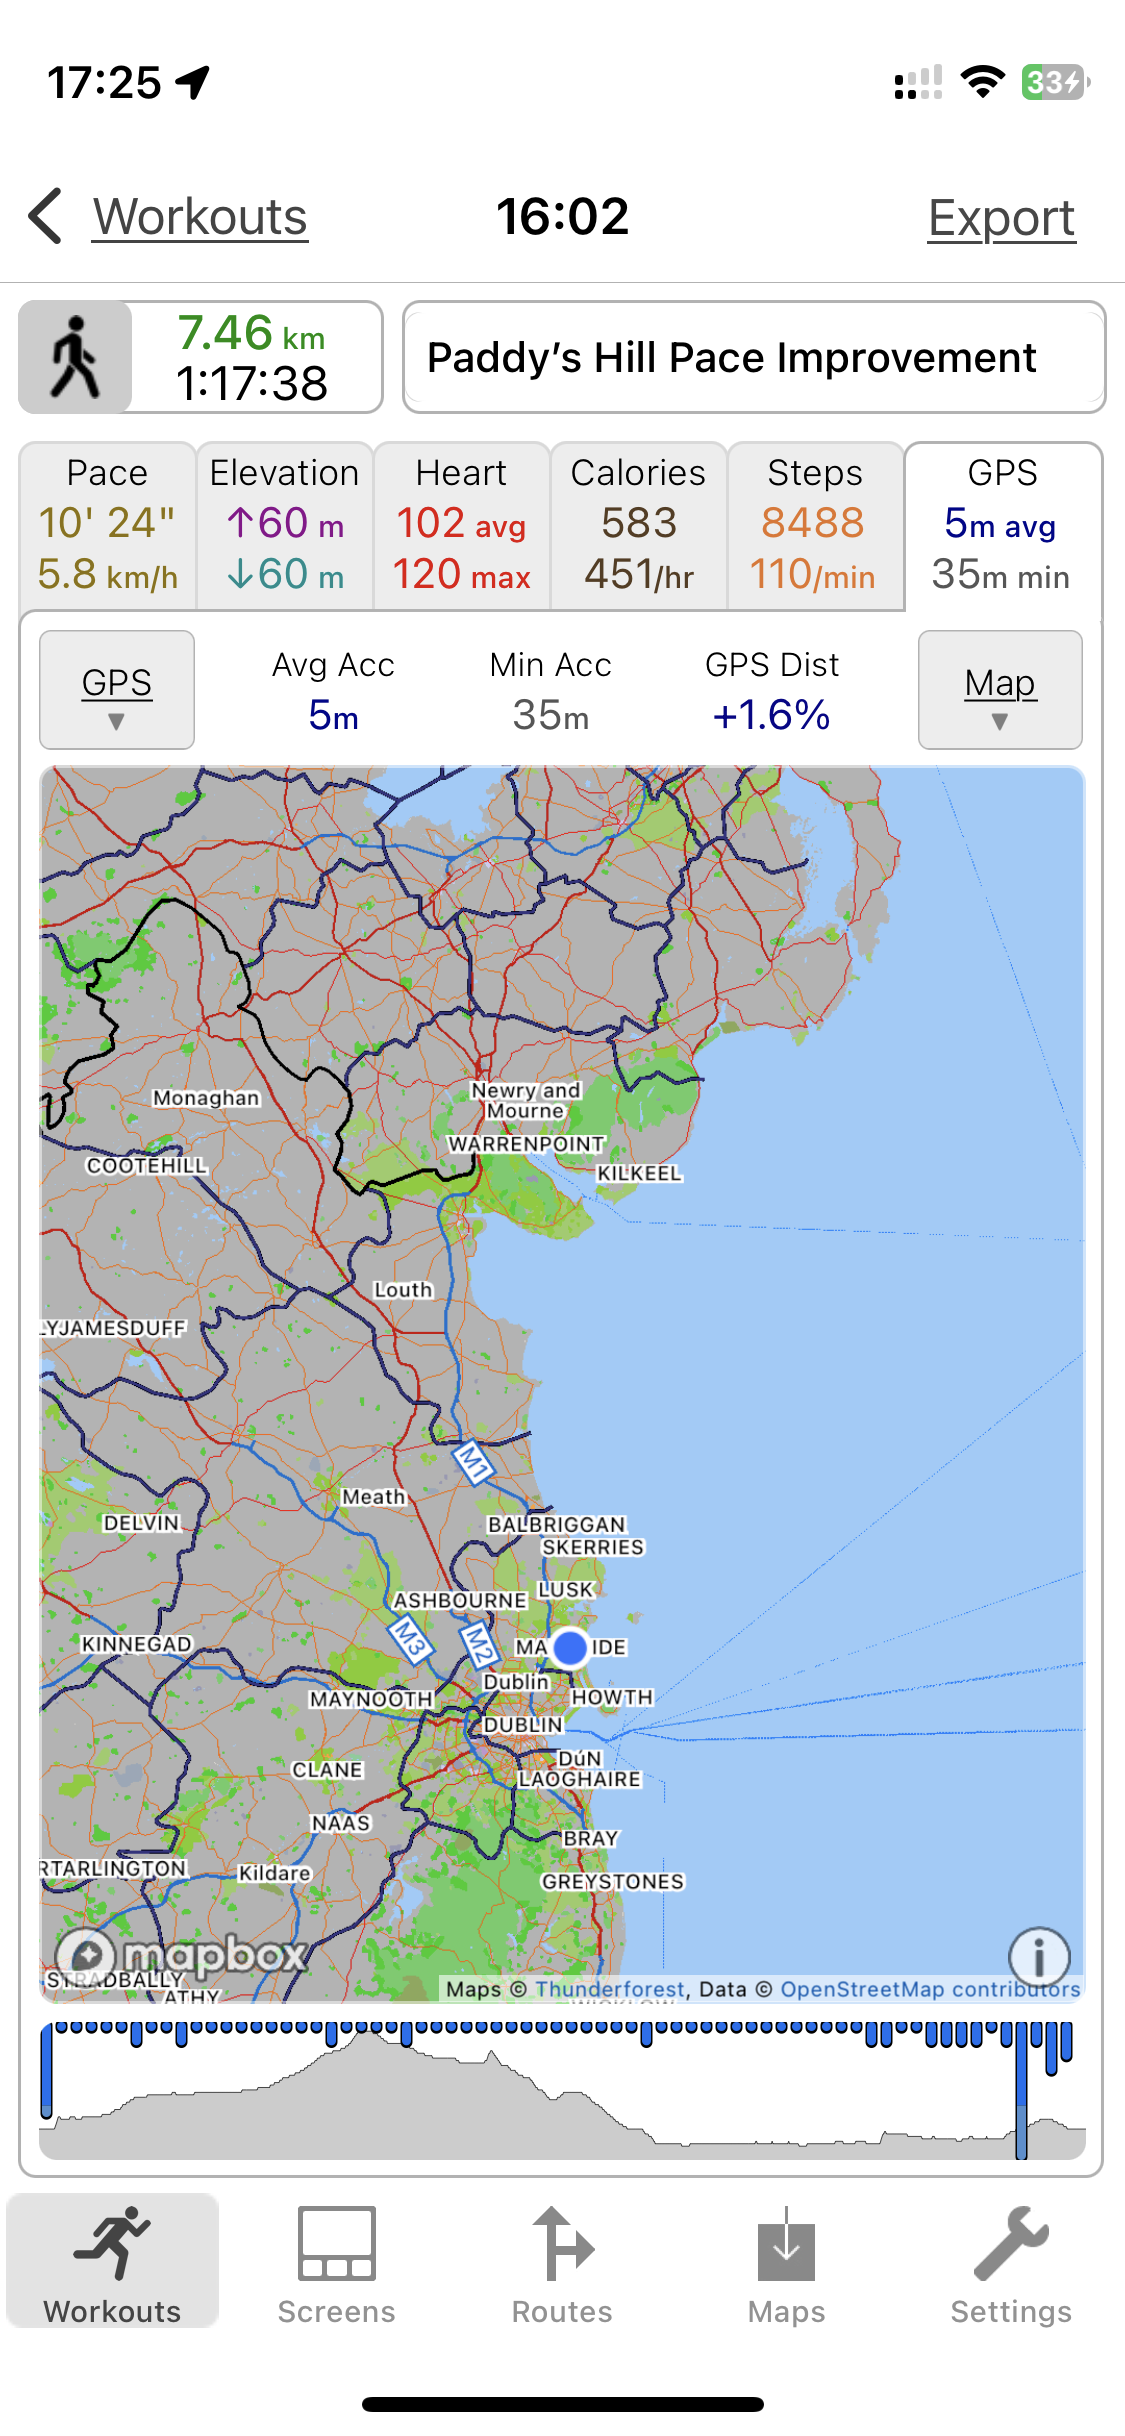The height and width of the screenshot is (2436, 1125).
Task: Open the map info icon
Action: (1039, 1956)
